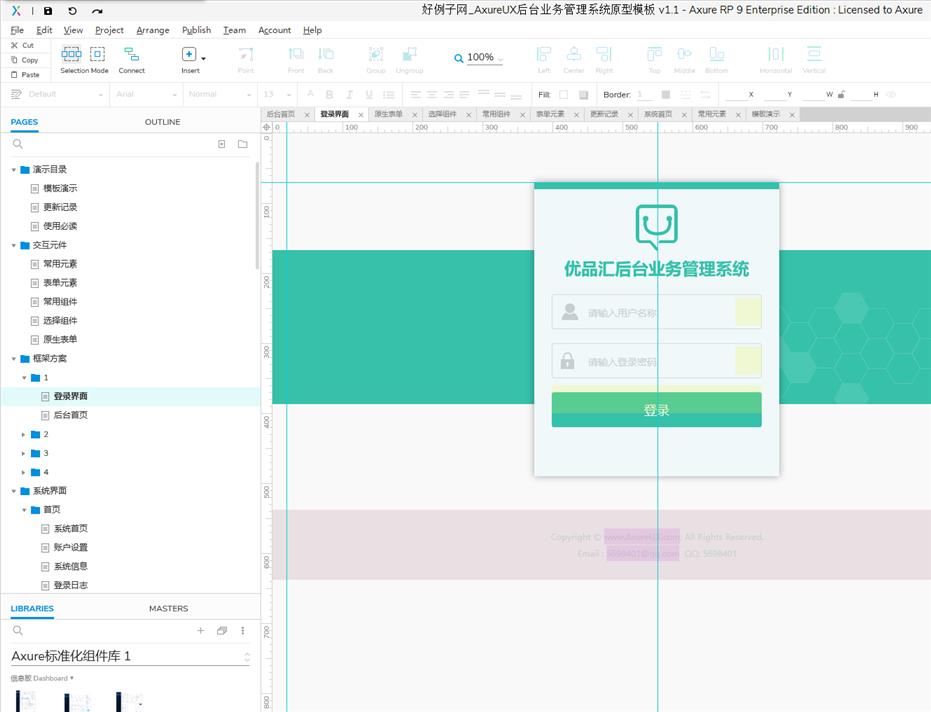
Task: Switch to the 后台首页 document tab
Action: pyautogui.click(x=281, y=114)
